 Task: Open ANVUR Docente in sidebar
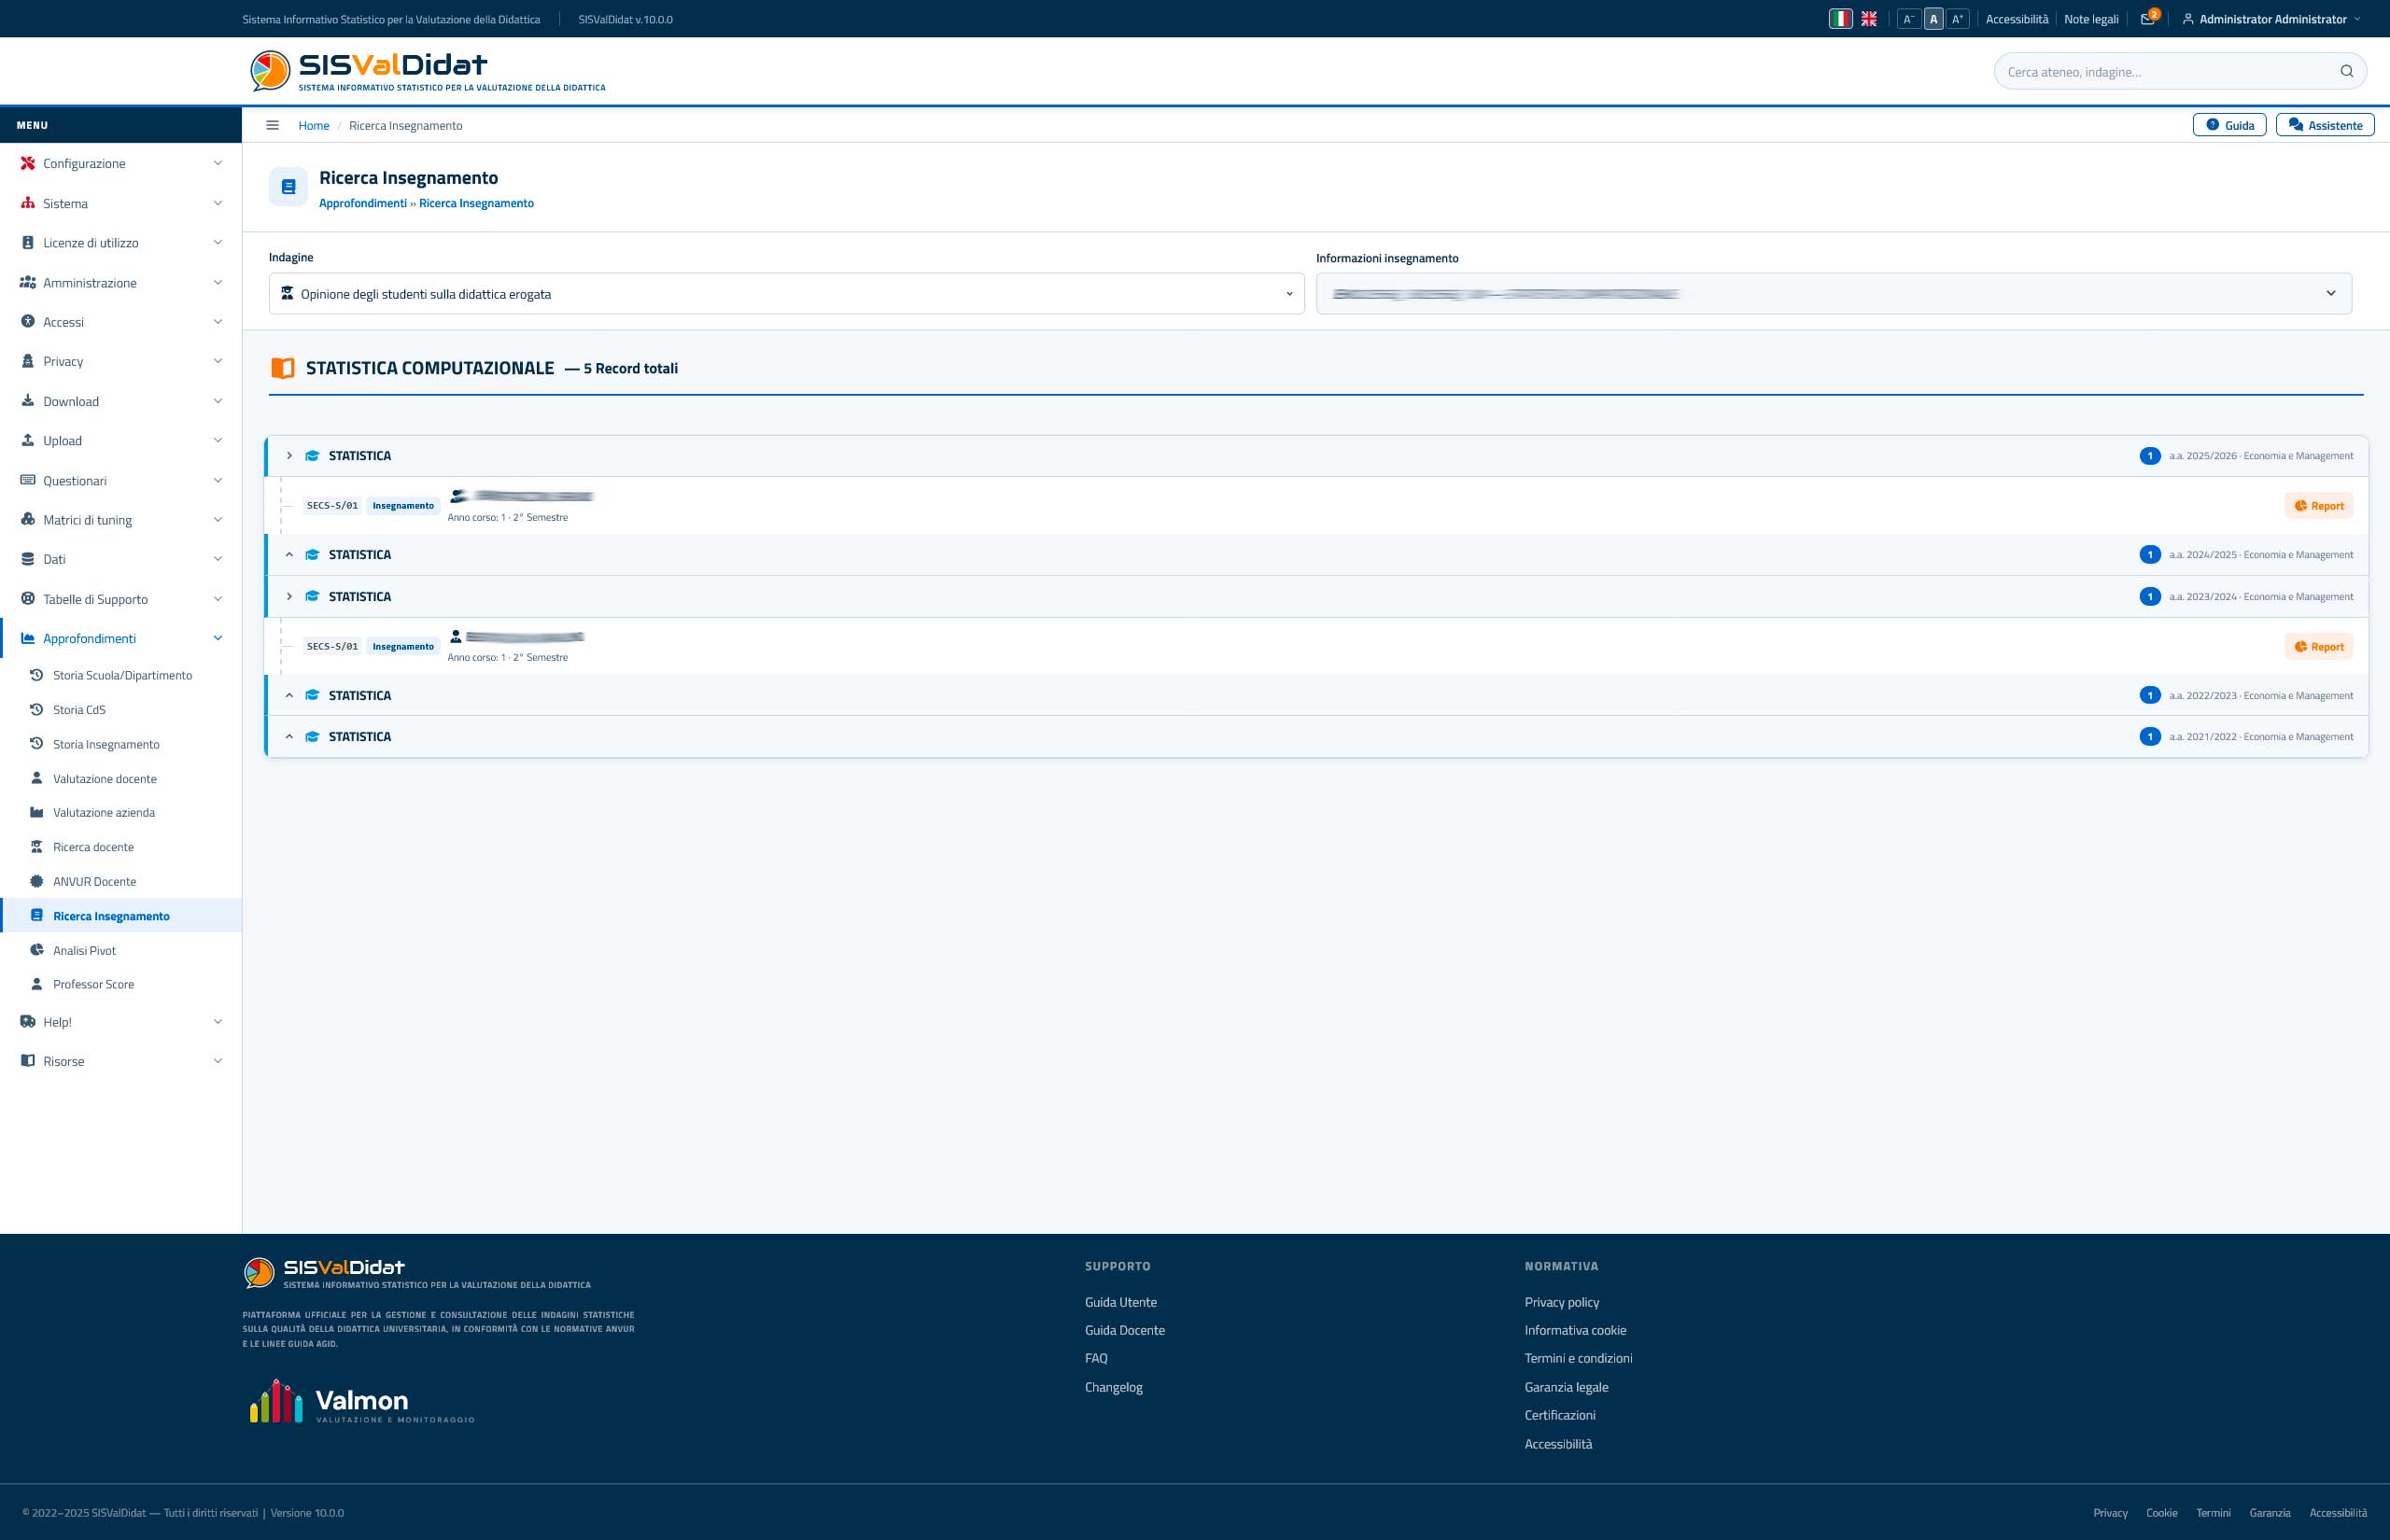coord(121,882)
